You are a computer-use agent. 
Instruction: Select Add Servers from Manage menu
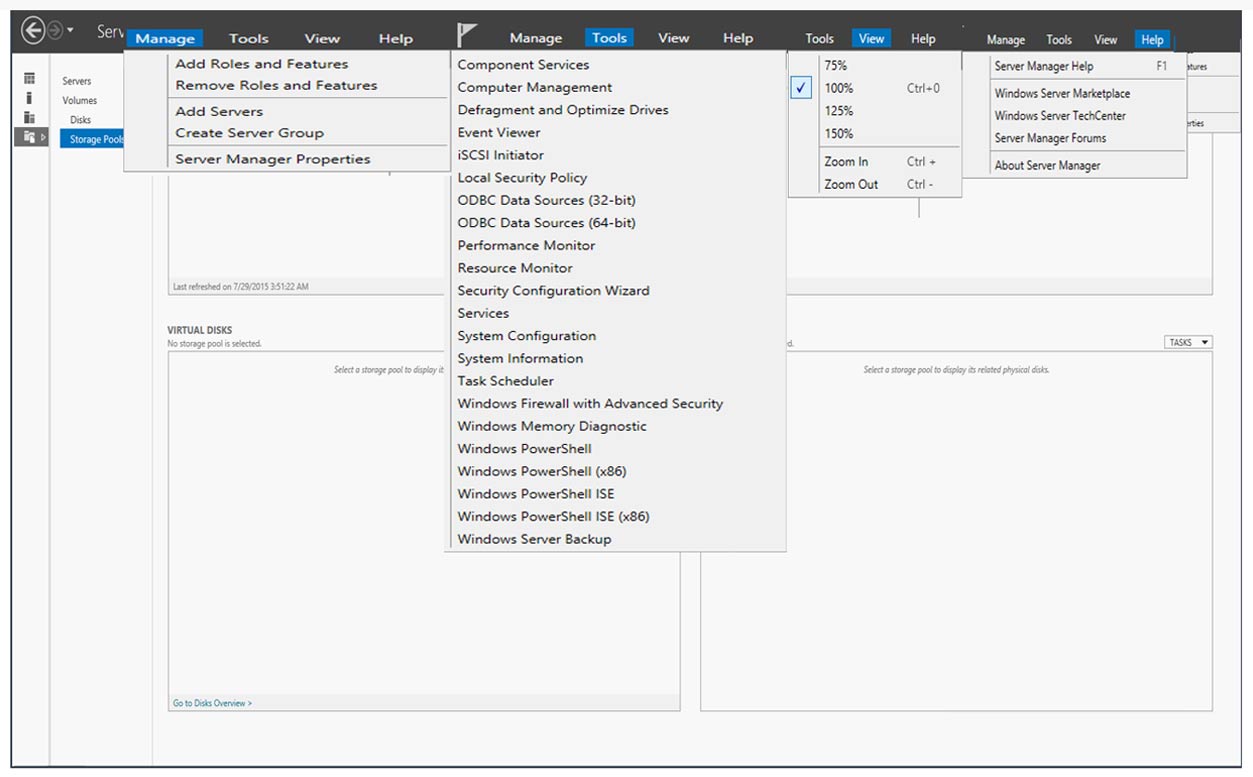pos(219,112)
